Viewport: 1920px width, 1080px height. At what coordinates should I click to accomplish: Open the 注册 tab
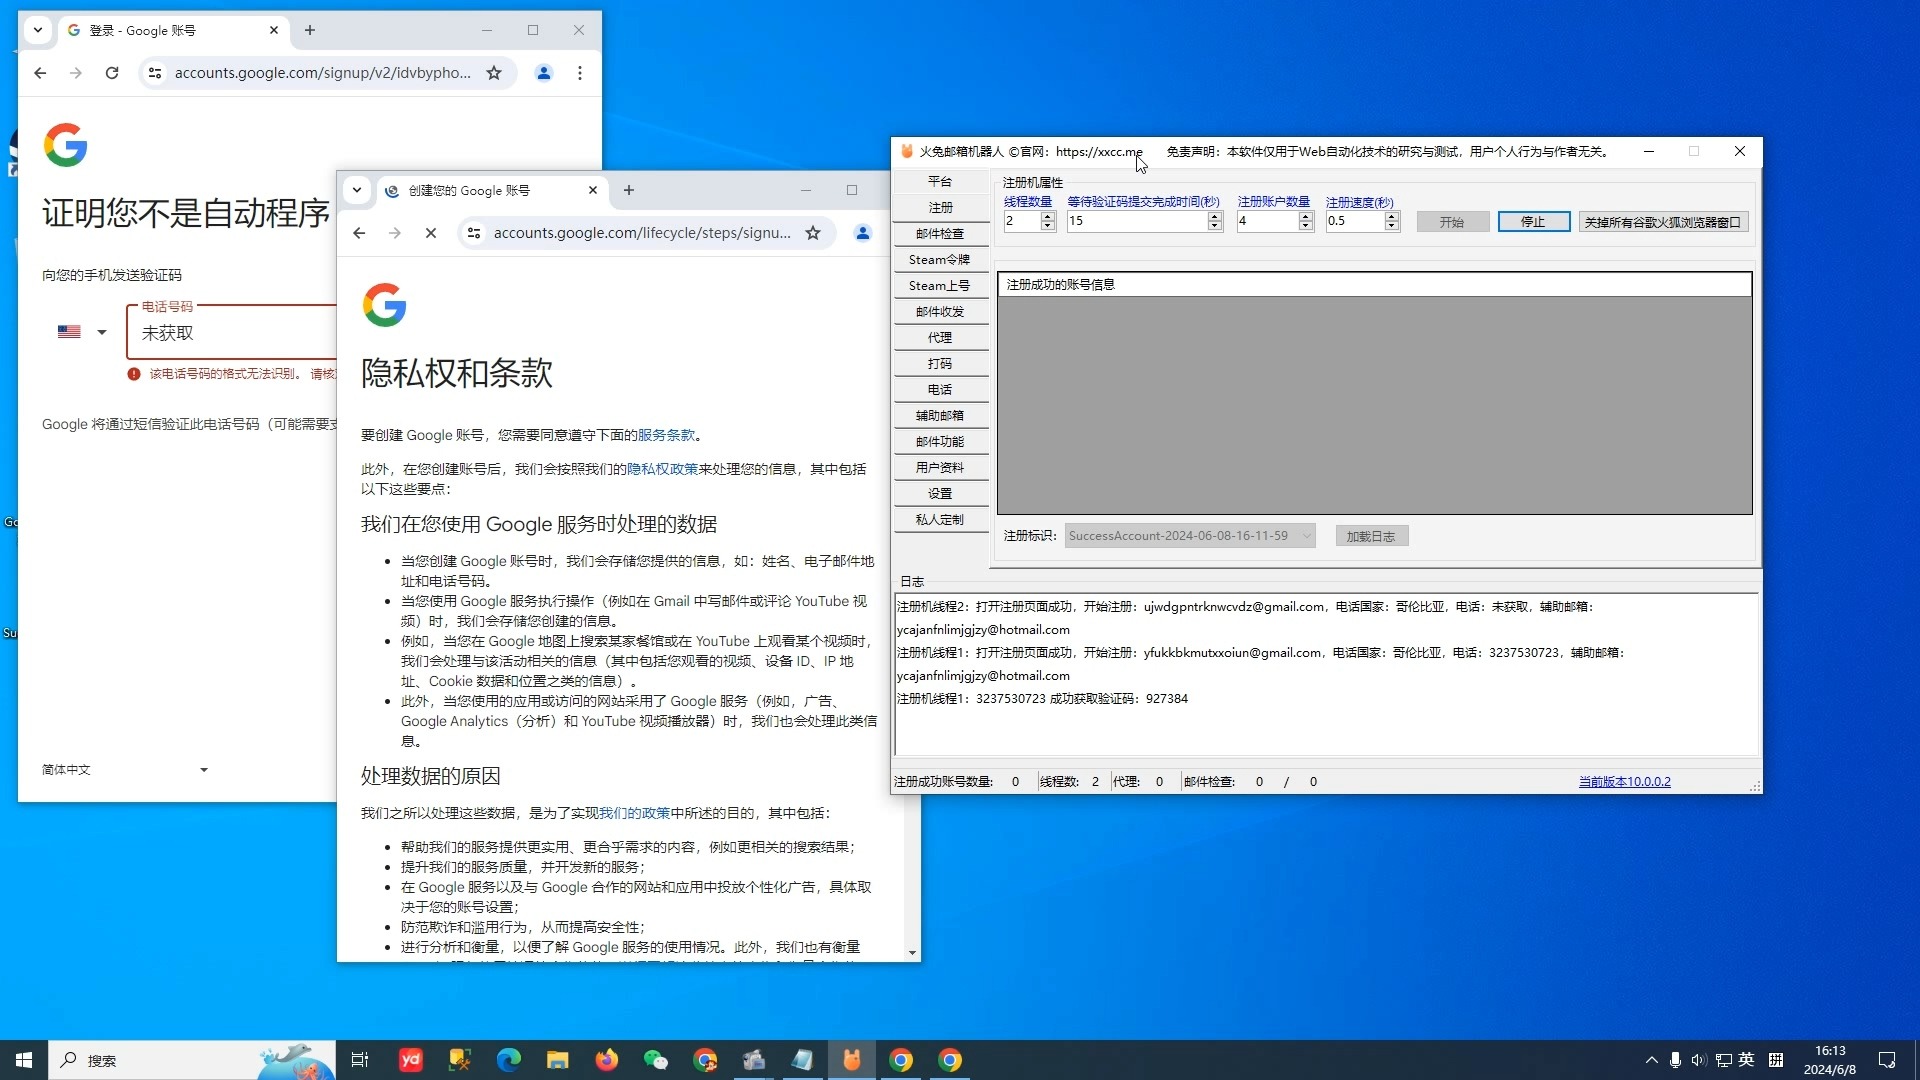coord(940,208)
